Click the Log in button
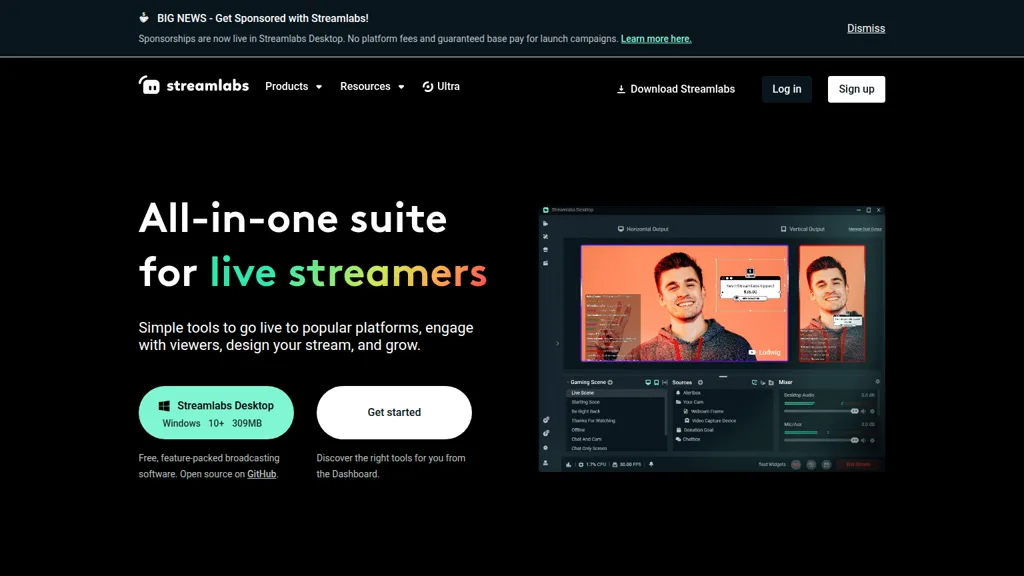This screenshot has width=1024, height=576. [786, 89]
